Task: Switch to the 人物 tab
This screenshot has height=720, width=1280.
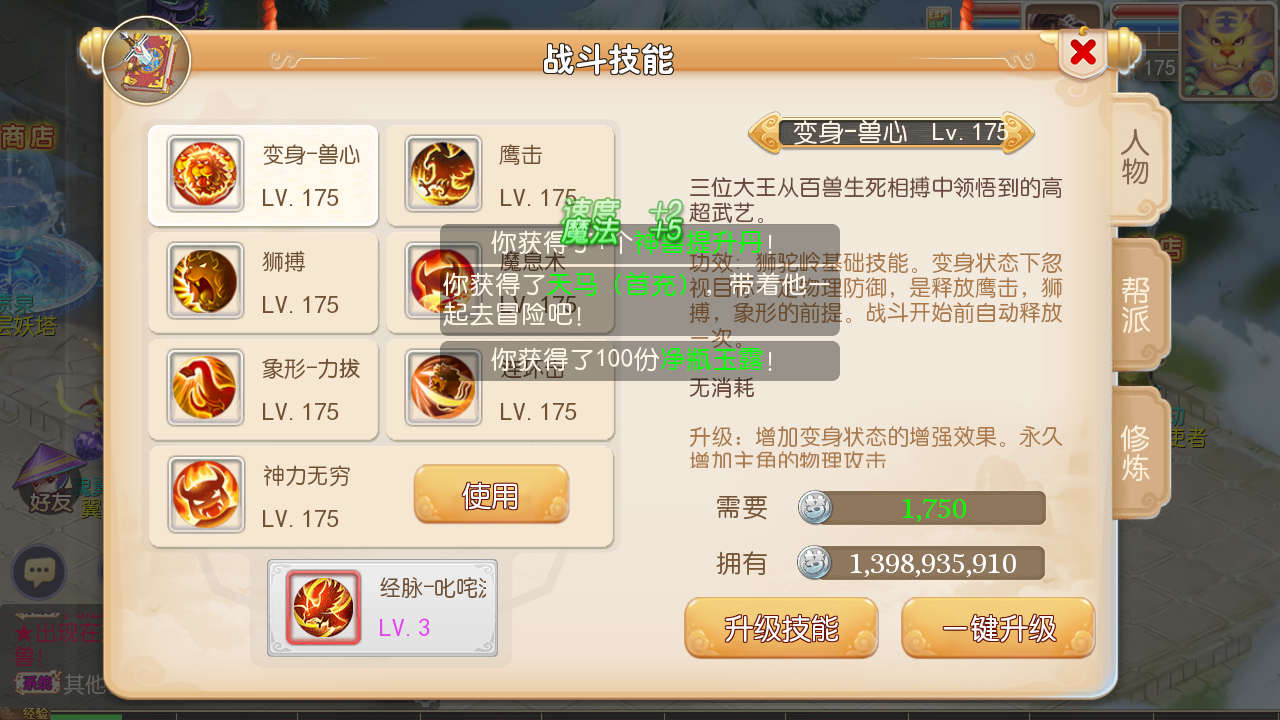Action: [x=1135, y=158]
